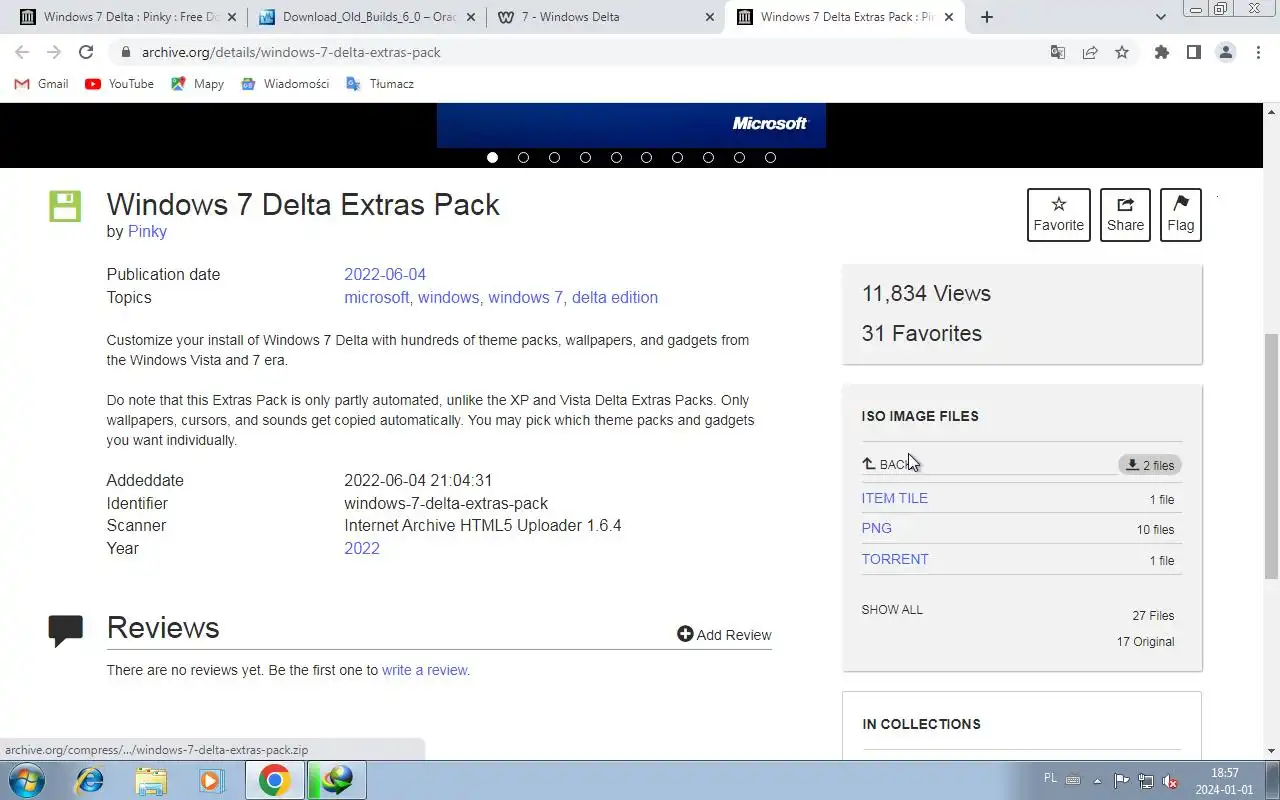
Task: Bookmark this page with the star
Action: (1122, 52)
